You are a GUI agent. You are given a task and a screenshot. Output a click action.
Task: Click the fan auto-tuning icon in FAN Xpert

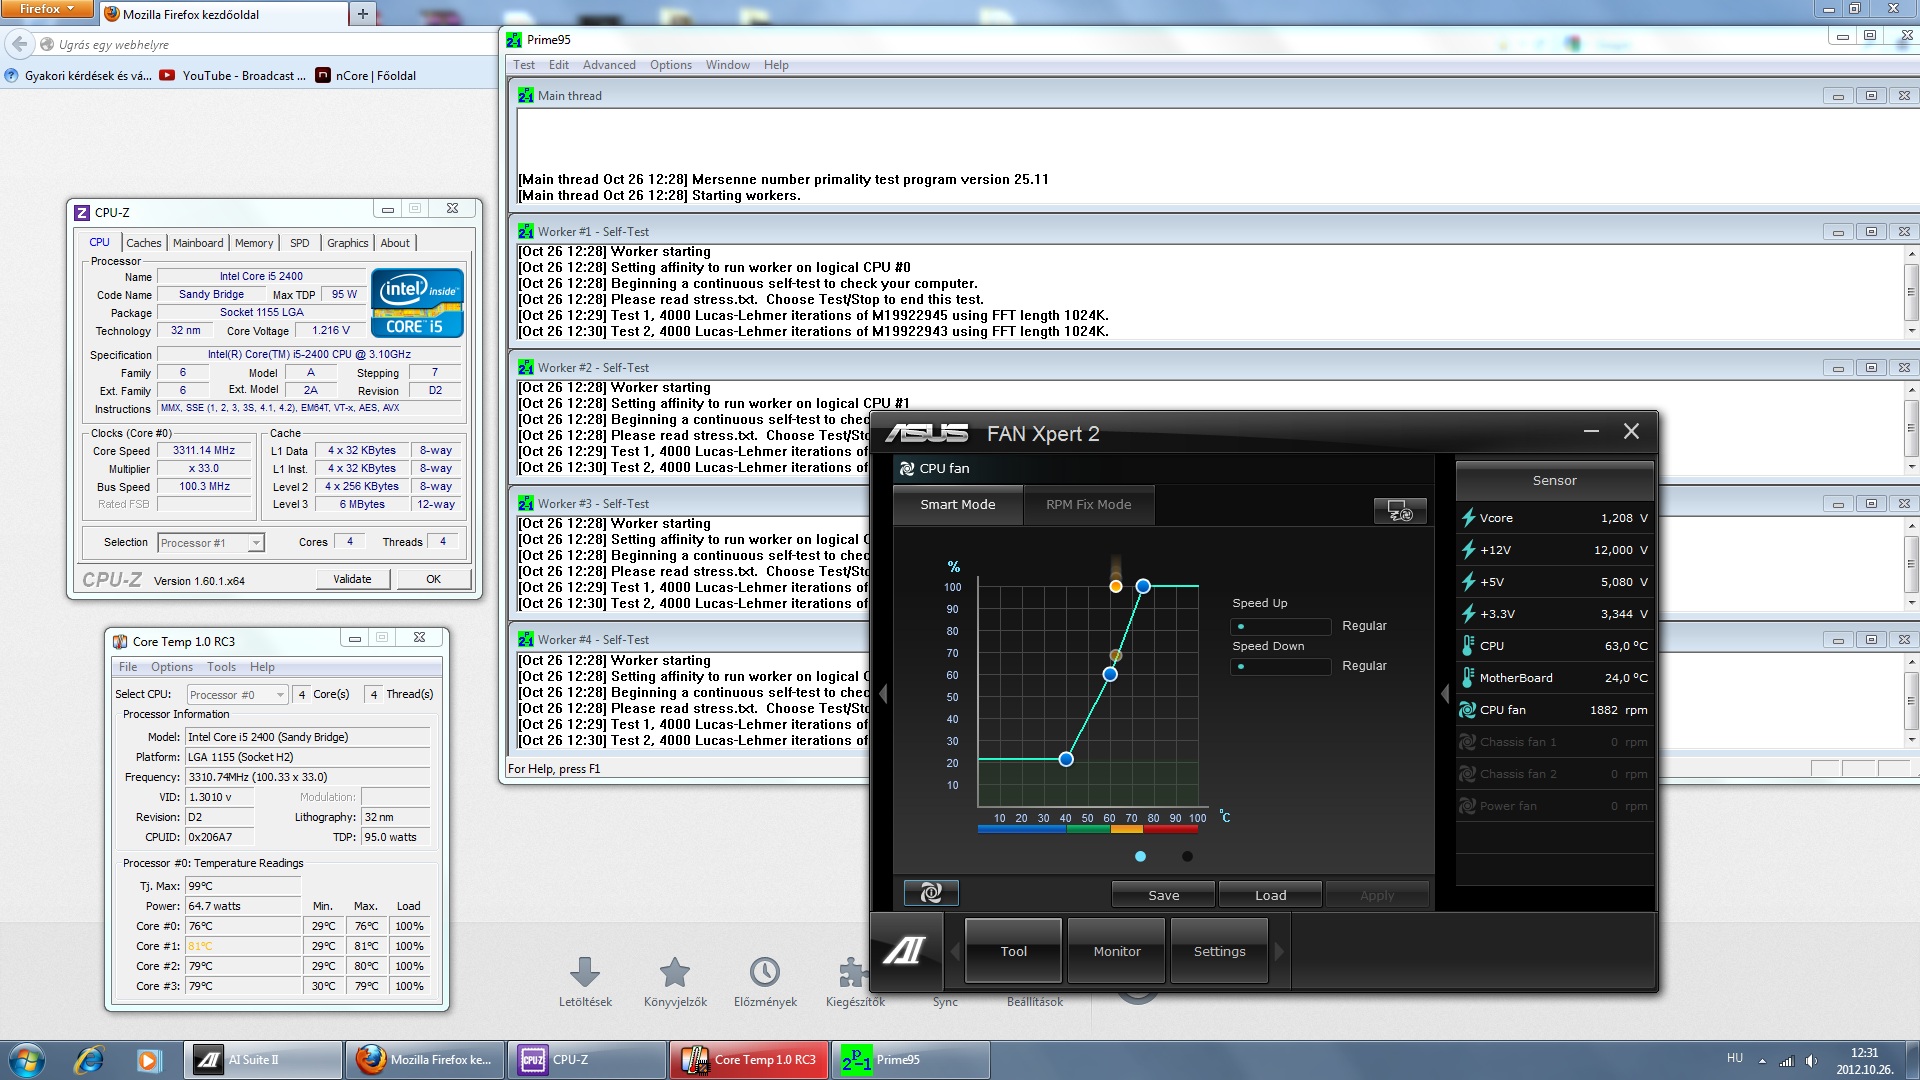[x=1399, y=512]
